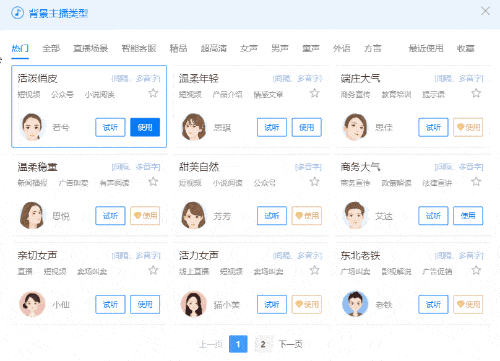Click the 老铁 avatar icon
This screenshot has width=500, height=361.
pos(355,304)
